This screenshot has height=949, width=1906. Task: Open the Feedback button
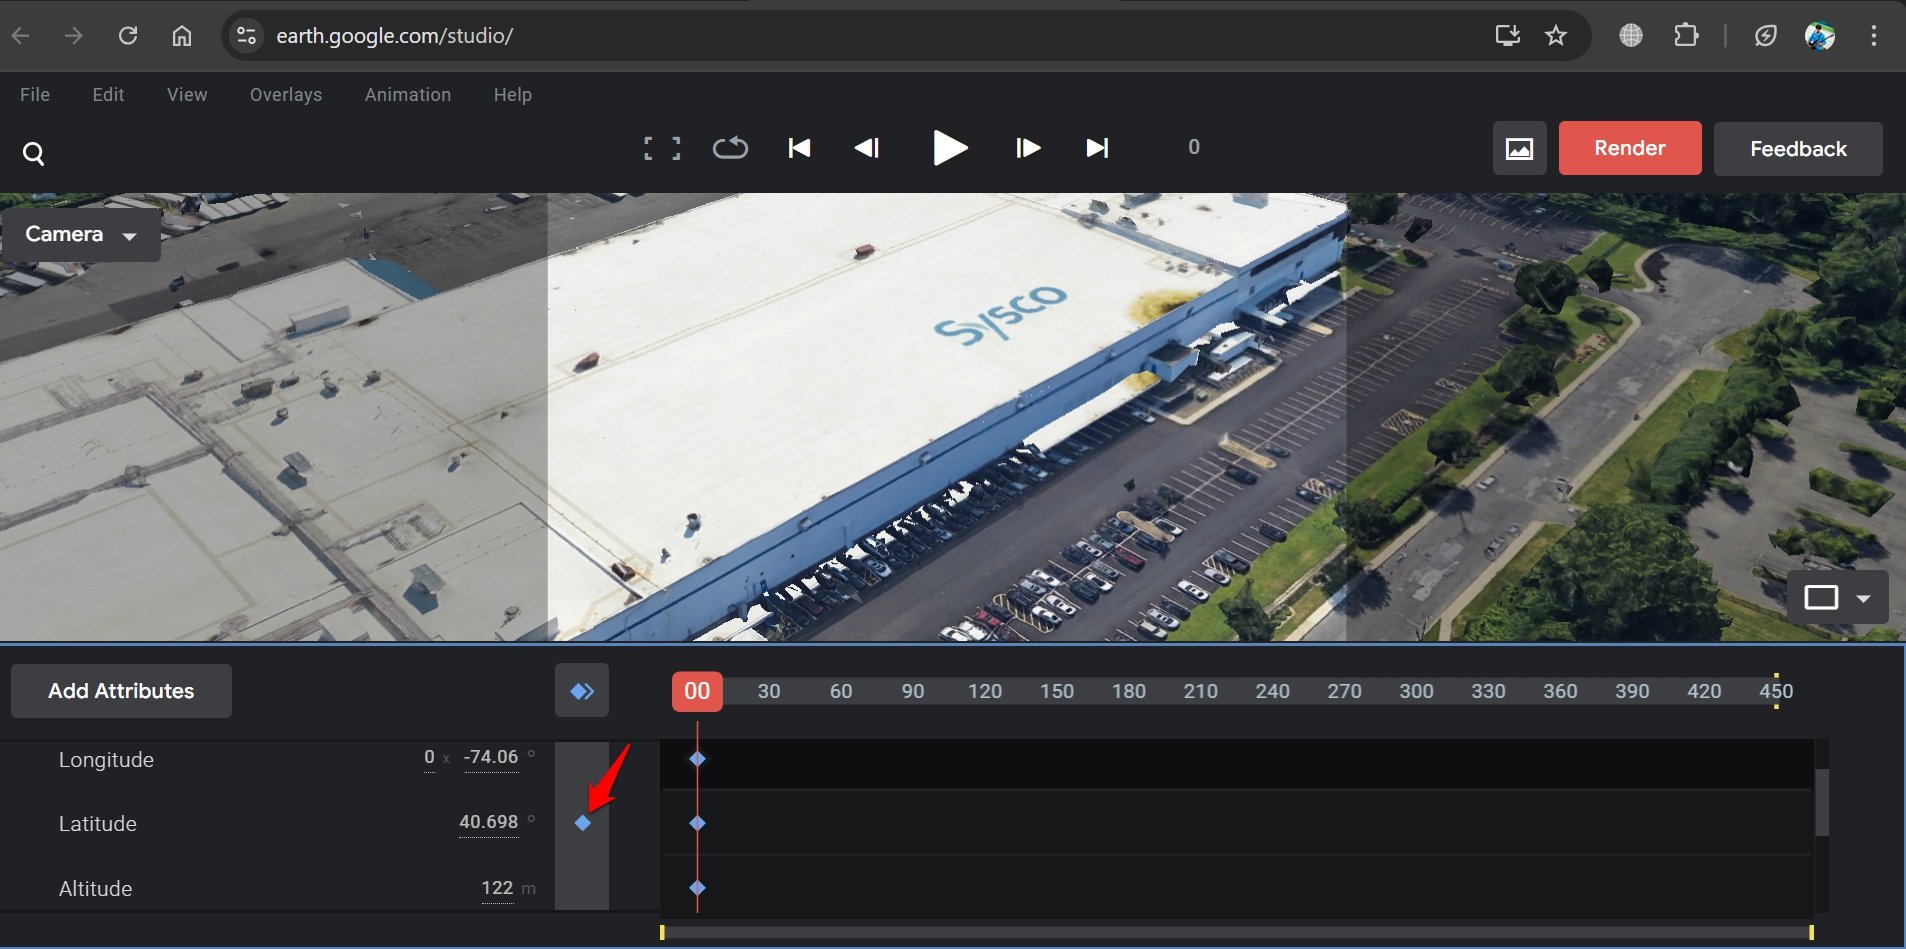pyautogui.click(x=1798, y=149)
